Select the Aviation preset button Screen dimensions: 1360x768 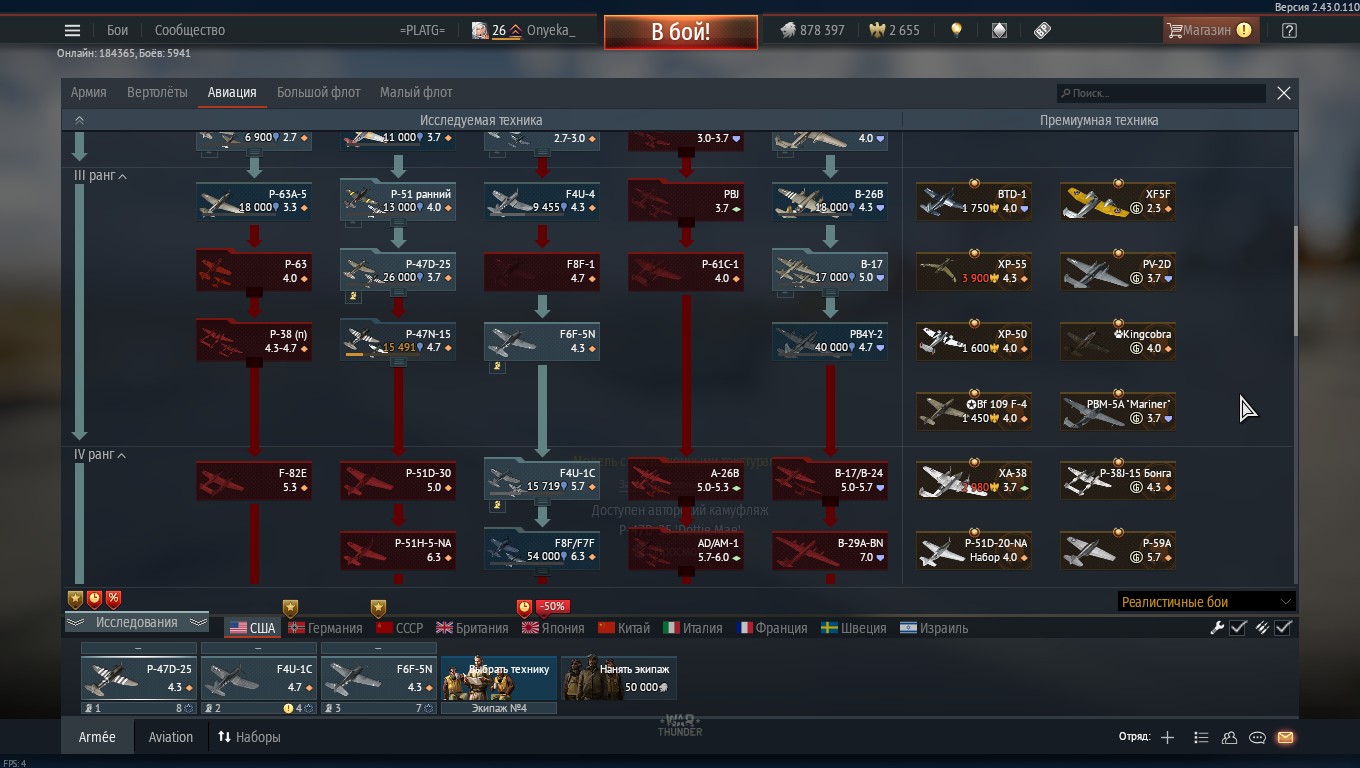(x=171, y=737)
